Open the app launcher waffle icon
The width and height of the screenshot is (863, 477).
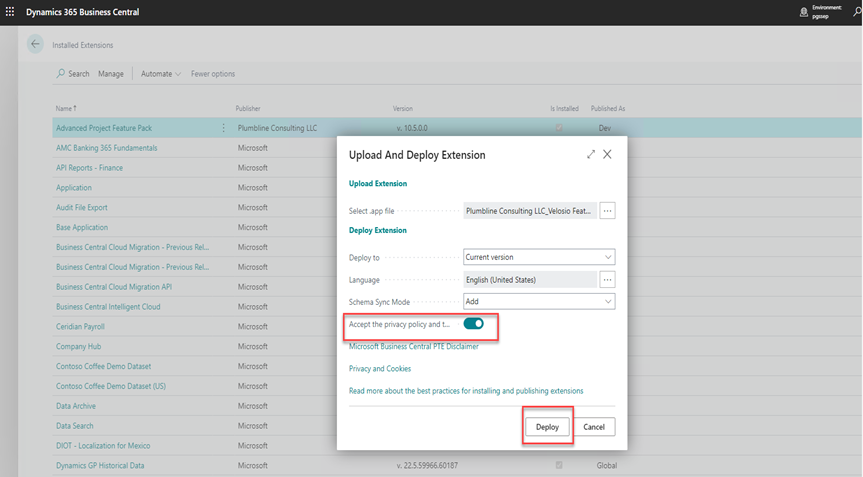(x=10, y=12)
